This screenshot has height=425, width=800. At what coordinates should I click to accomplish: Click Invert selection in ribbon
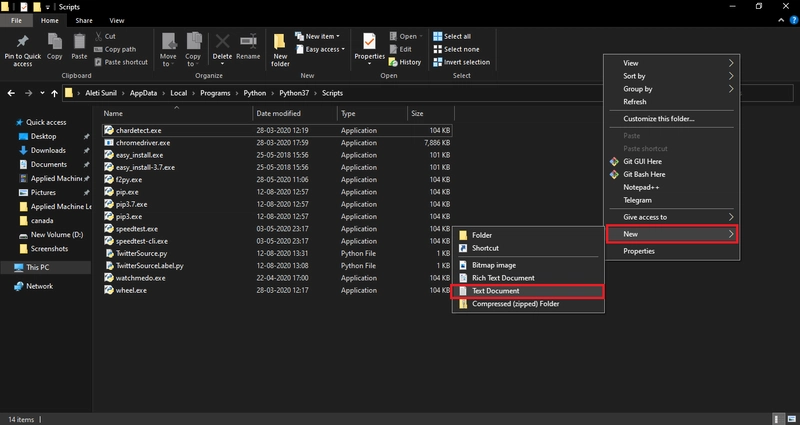tap(461, 62)
